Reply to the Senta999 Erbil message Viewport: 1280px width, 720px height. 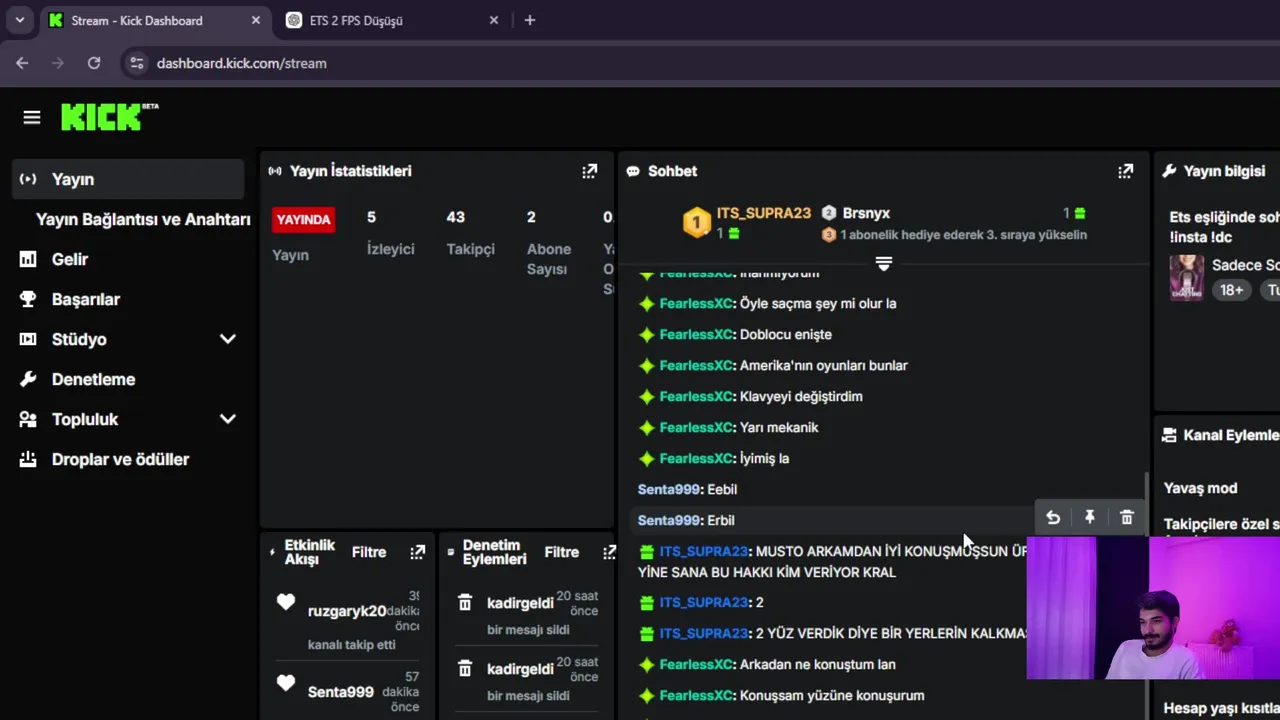click(1053, 517)
